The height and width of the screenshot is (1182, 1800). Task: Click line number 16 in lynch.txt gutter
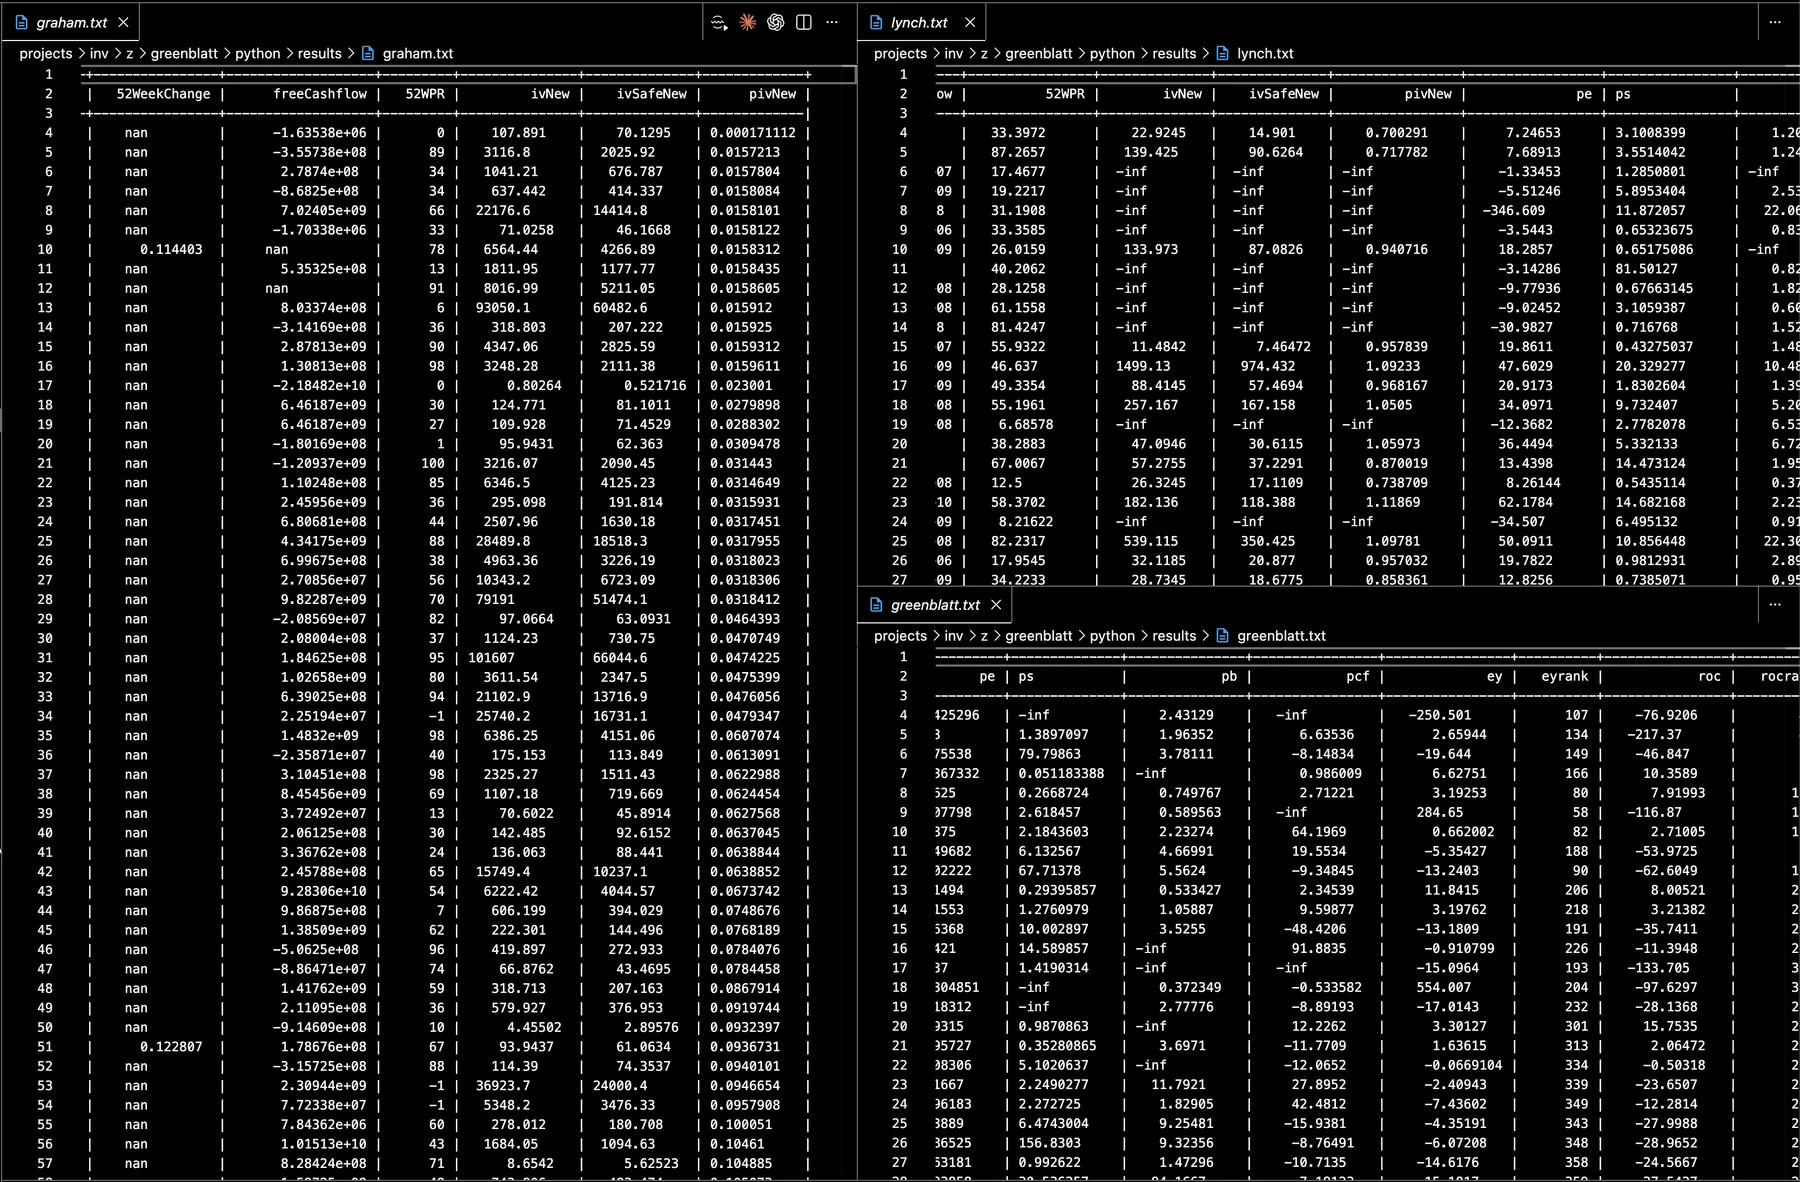pos(899,367)
